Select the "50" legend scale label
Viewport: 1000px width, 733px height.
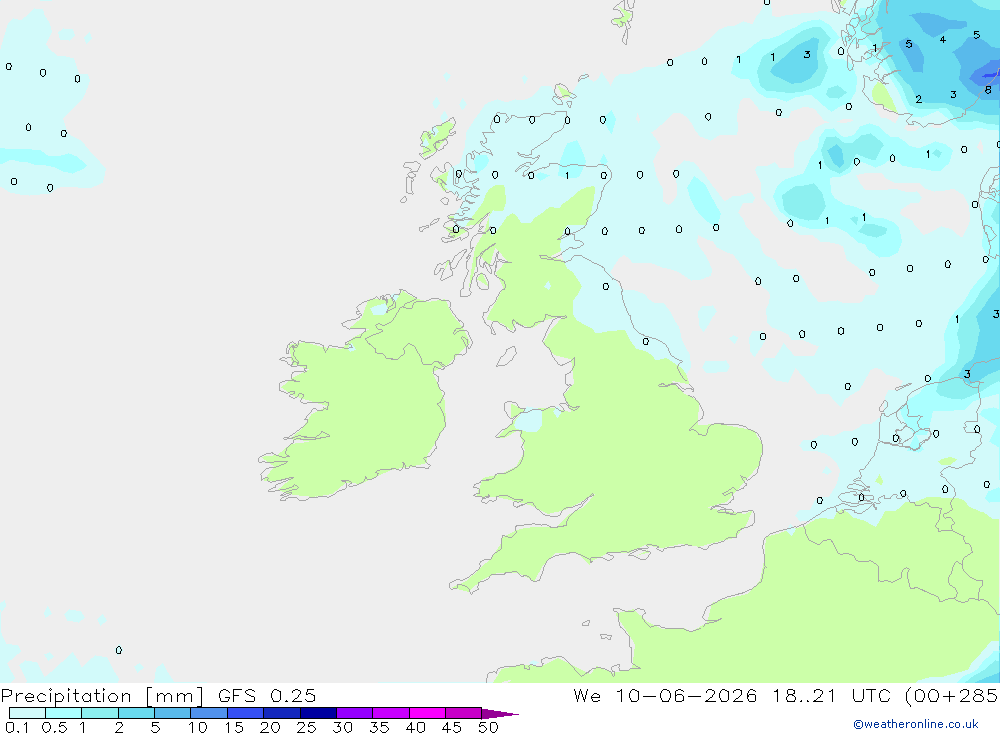click(488, 727)
